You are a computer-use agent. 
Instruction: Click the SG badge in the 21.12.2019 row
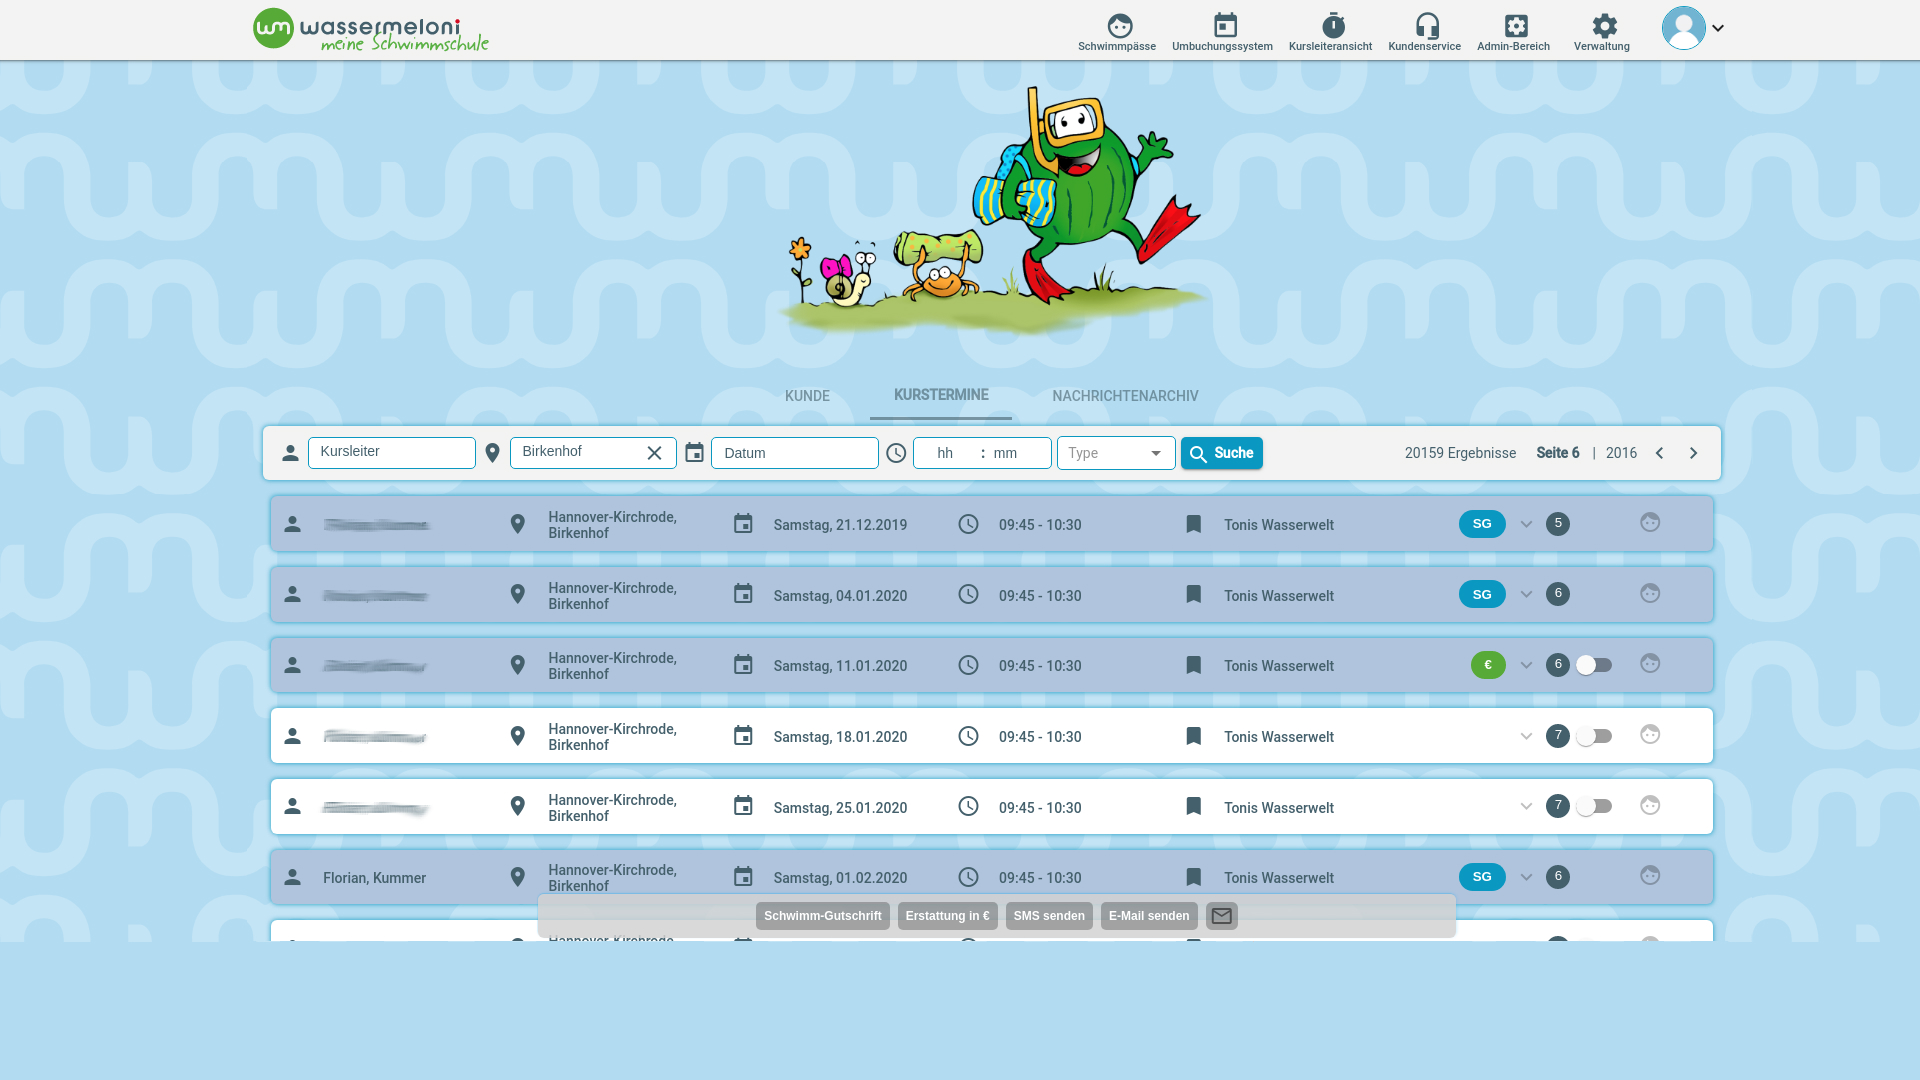[1482, 524]
